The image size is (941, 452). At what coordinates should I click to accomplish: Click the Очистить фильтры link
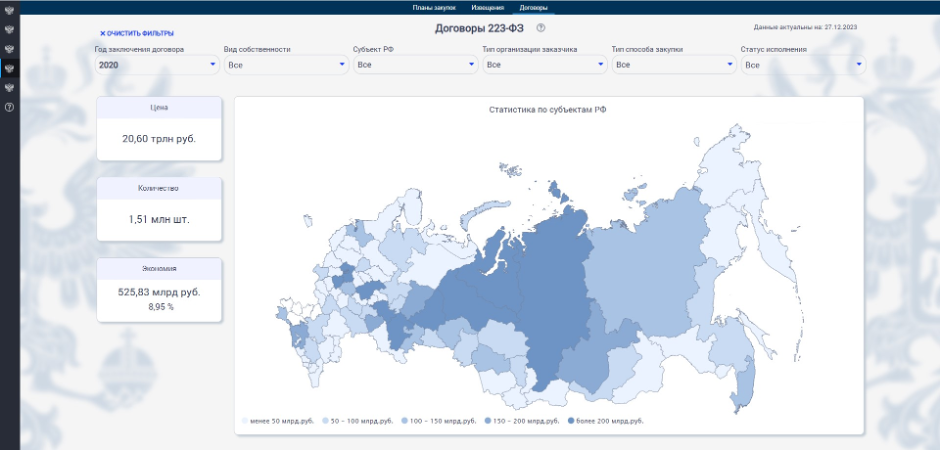(x=137, y=34)
